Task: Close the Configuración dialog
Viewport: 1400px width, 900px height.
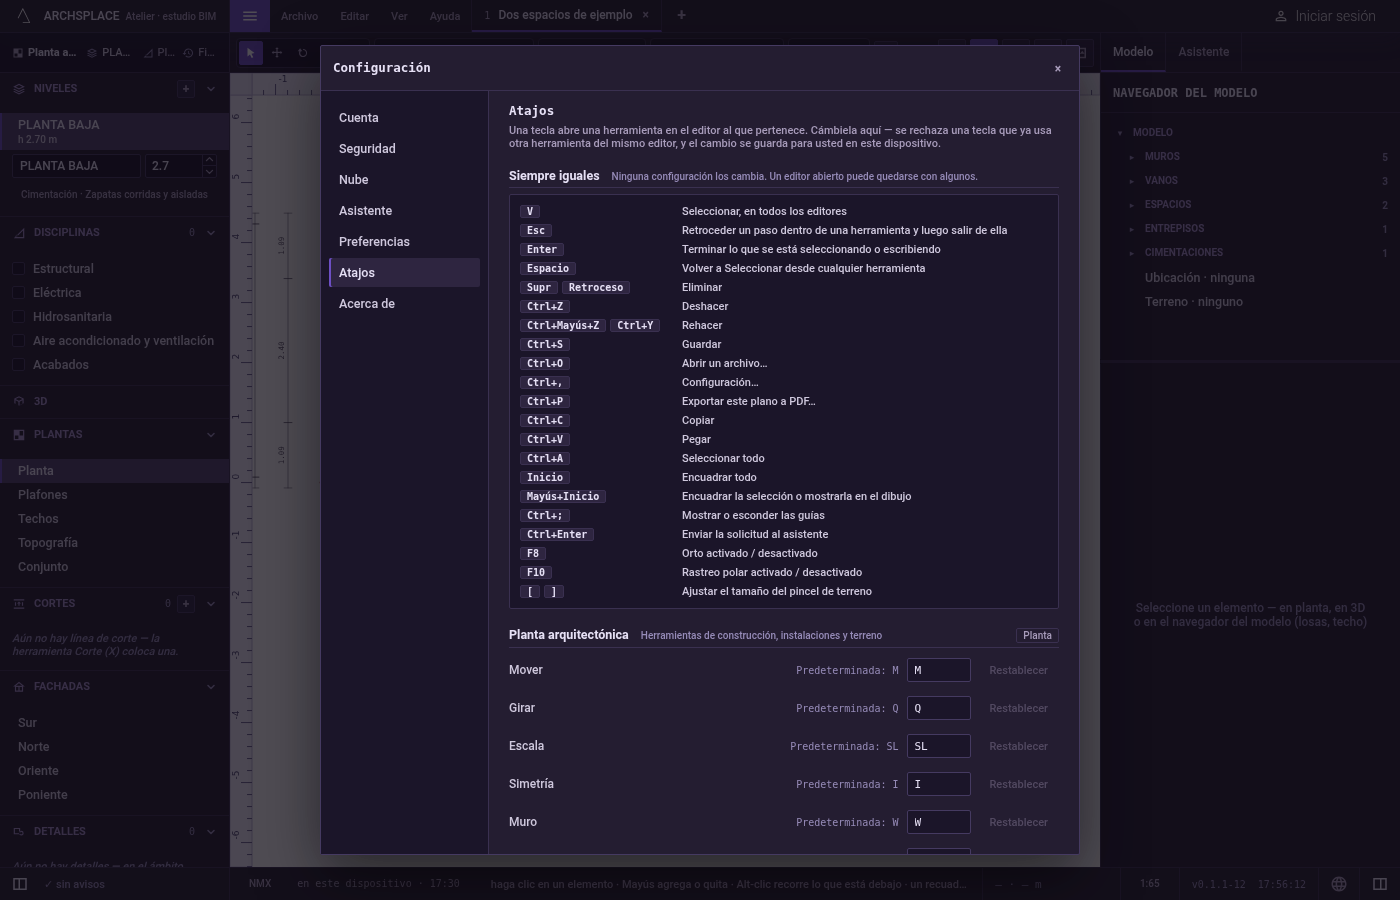Action: (x=1057, y=68)
